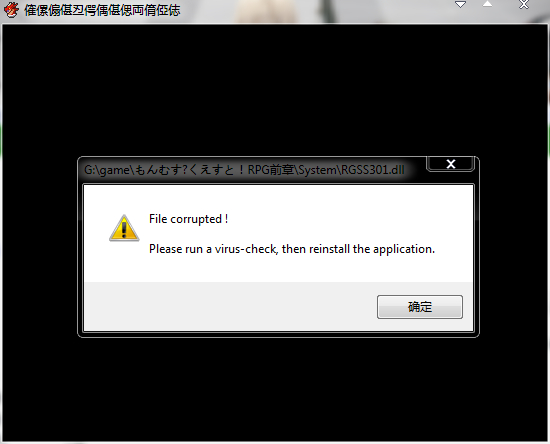
Task: Click the word "reinstall" in the message
Action: click(x=329, y=249)
